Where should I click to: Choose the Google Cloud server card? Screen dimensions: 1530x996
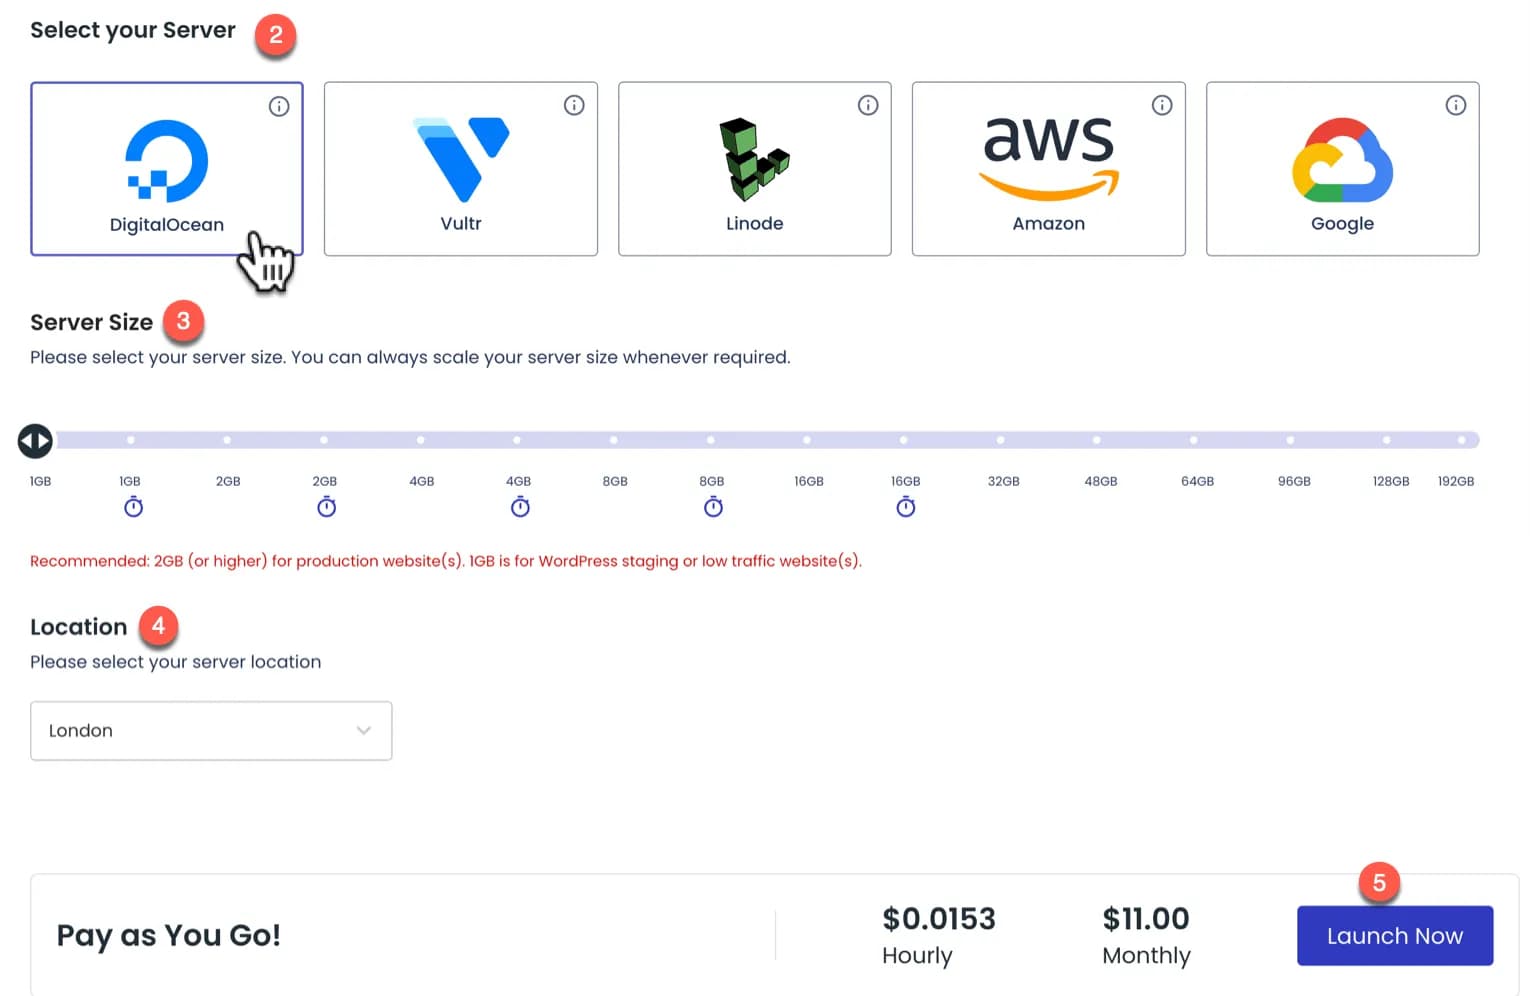pos(1343,169)
